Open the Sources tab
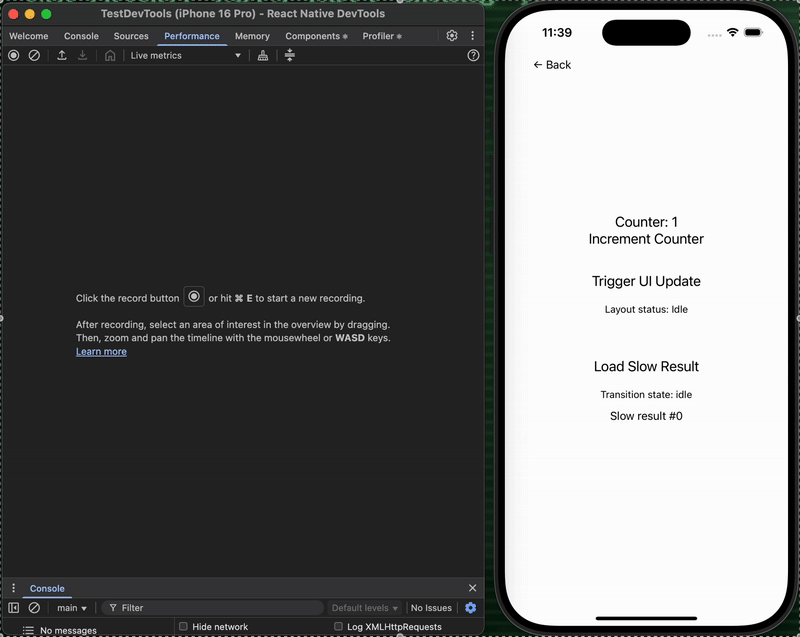The height and width of the screenshot is (637, 800). tap(131, 36)
